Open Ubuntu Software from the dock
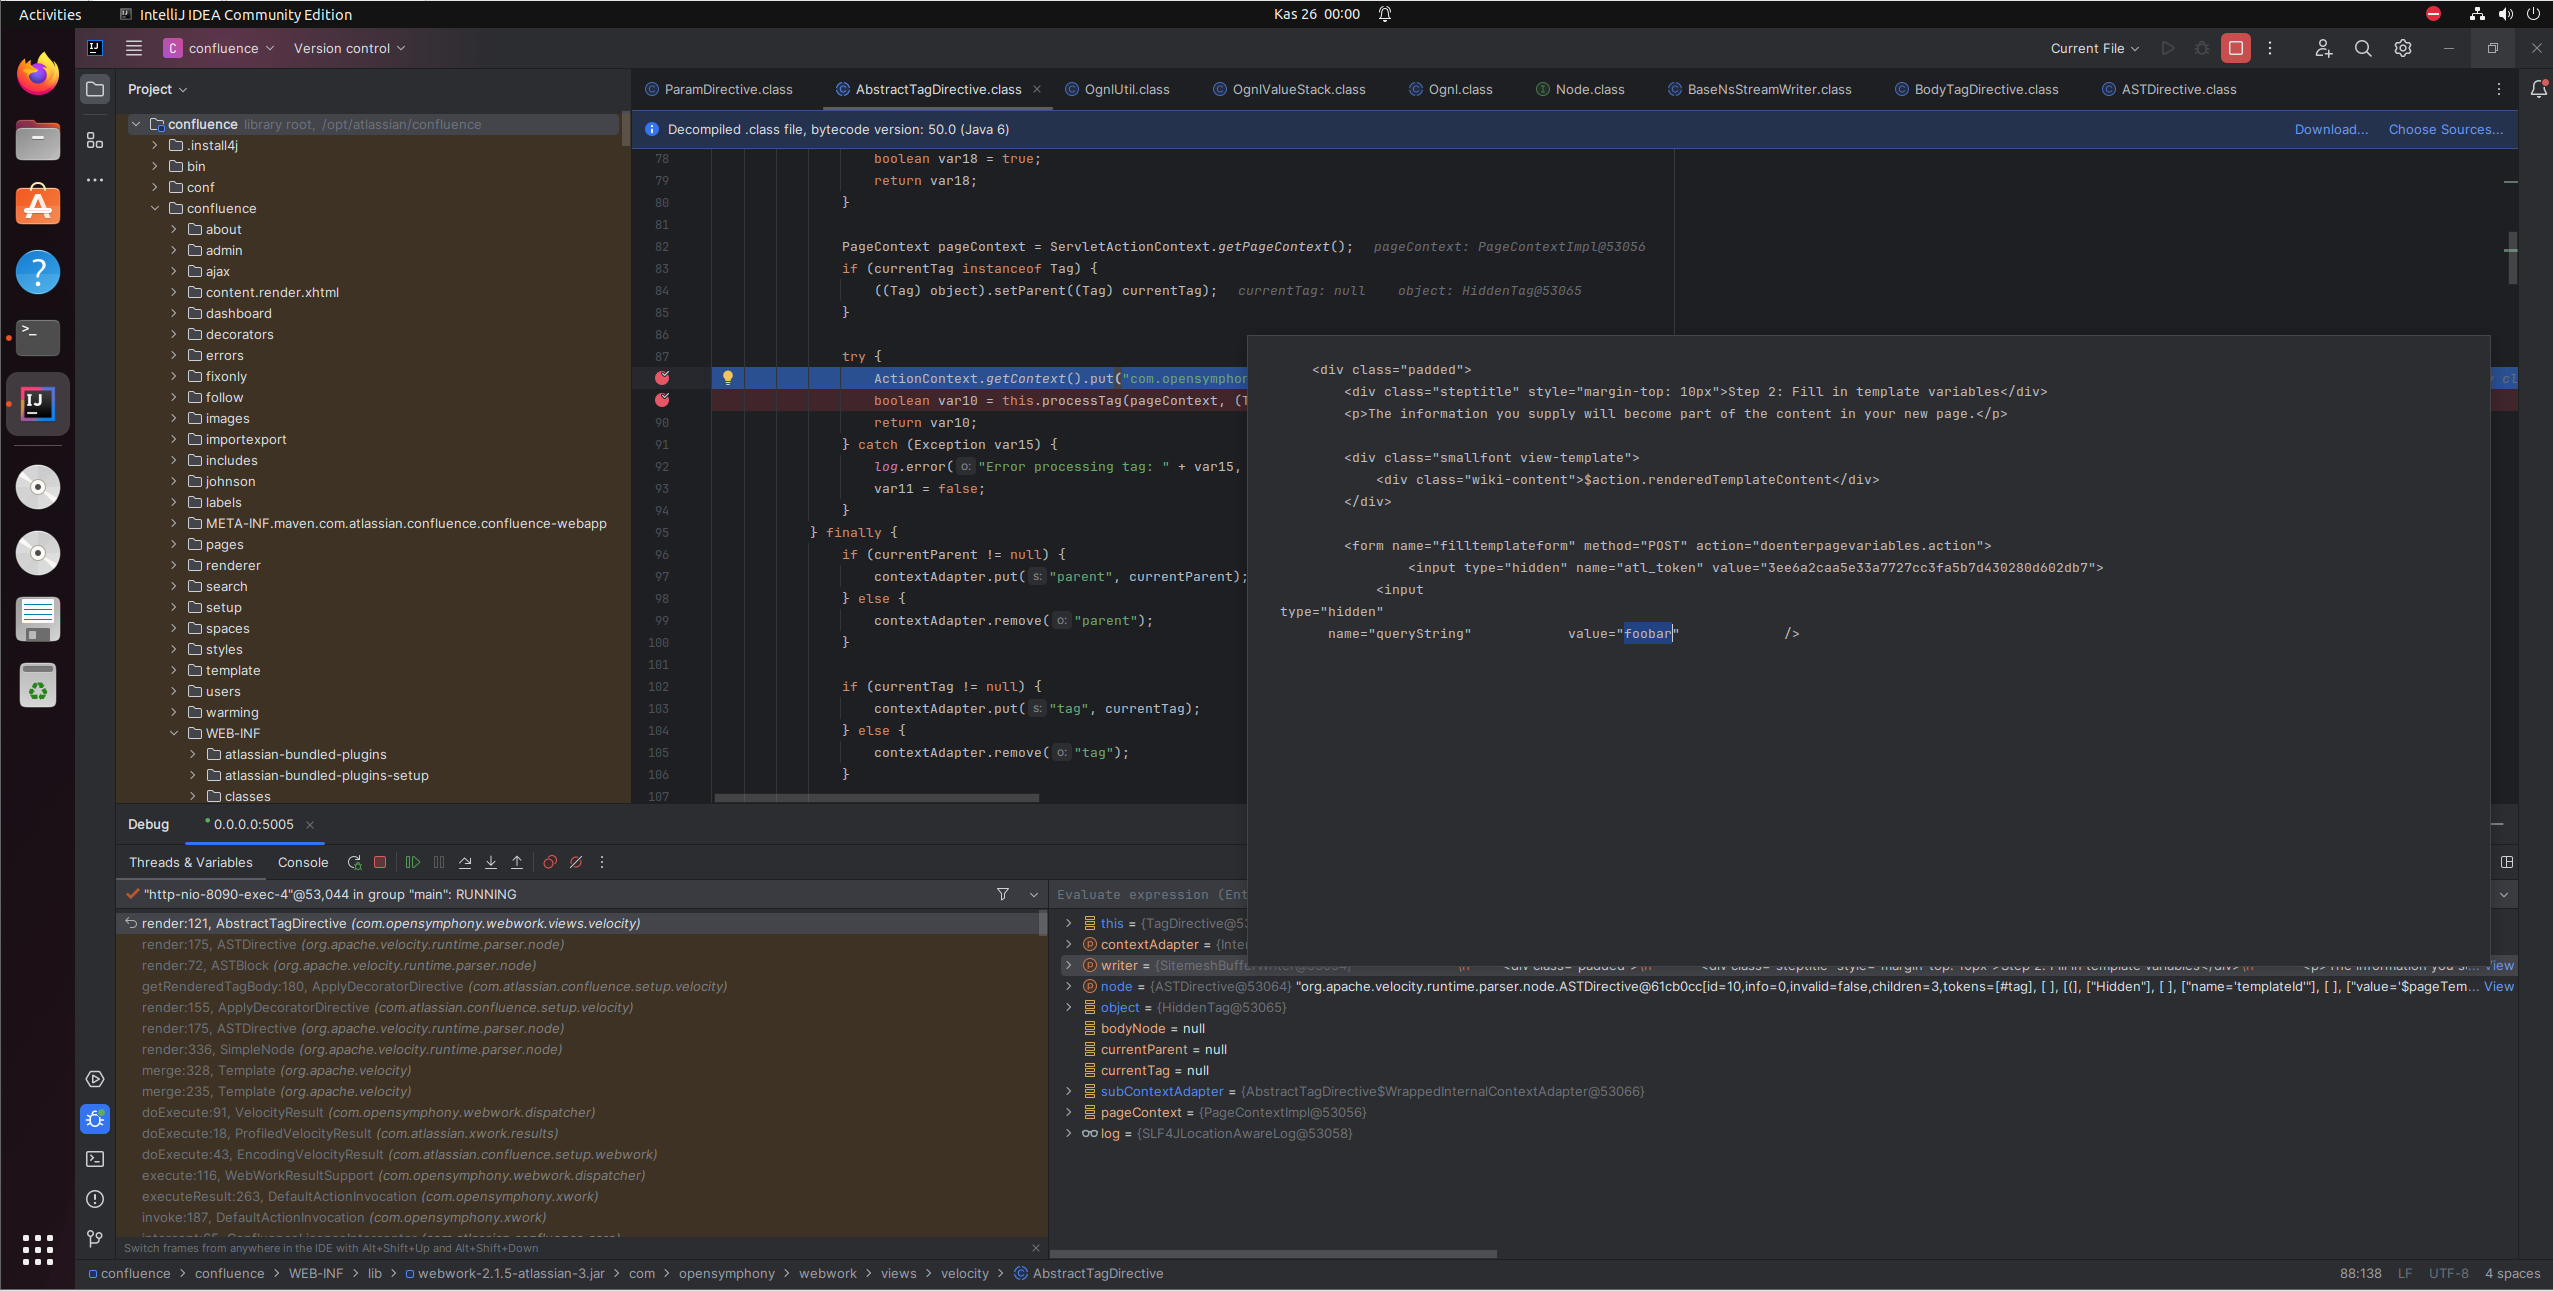This screenshot has height=1291, width=2553. coord(38,205)
